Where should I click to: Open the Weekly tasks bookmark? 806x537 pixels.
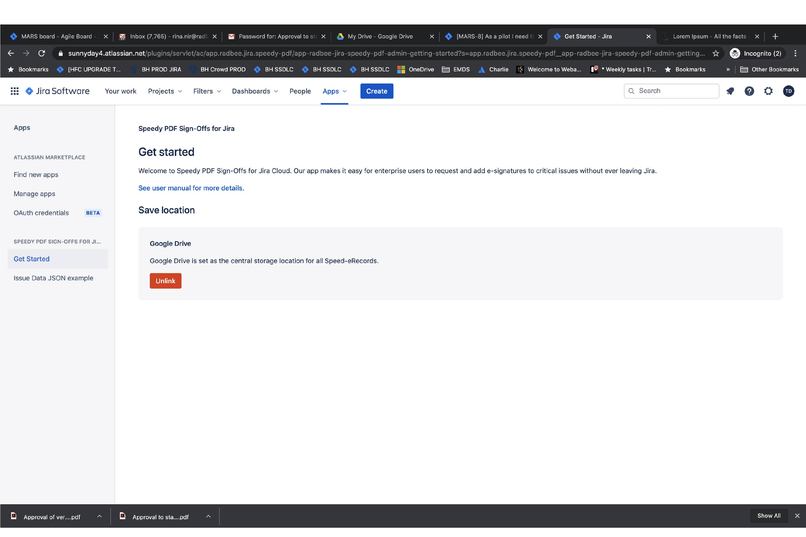coord(624,69)
